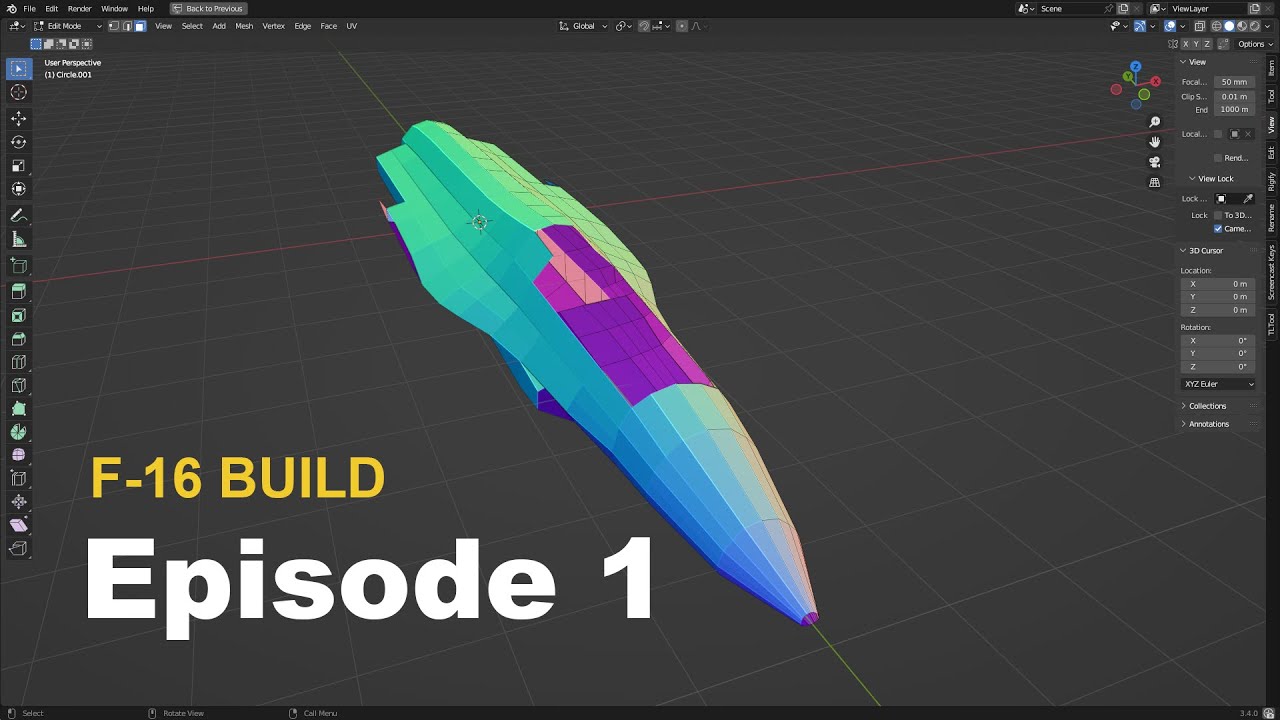Select the Rip Region tool
The width and height of the screenshot is (1280, 720).
pos(18,548)
